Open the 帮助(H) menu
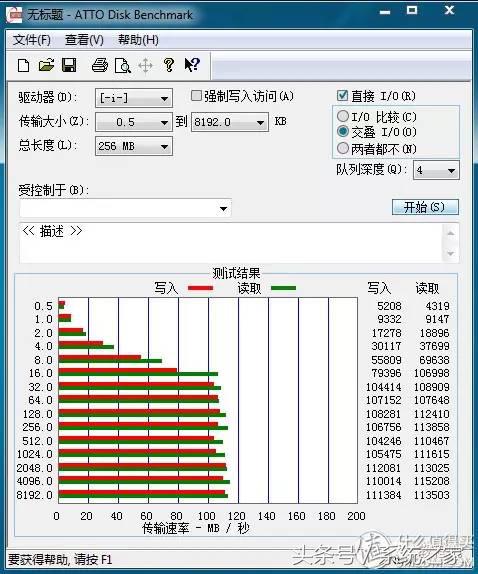478x574 pixels. pyautogui.click(x=138, y=40)
